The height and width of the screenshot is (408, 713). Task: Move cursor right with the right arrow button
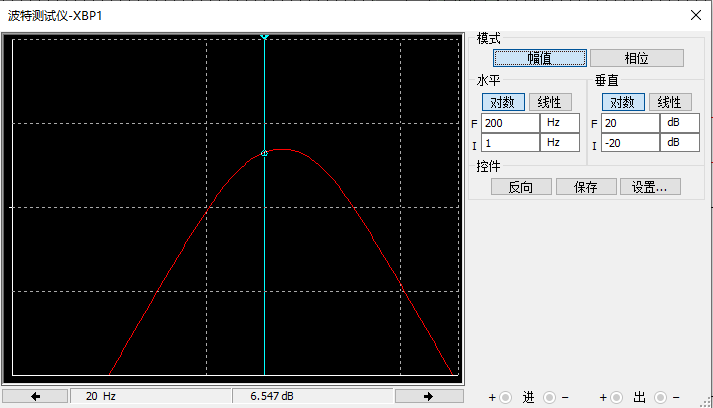[429, 396]
